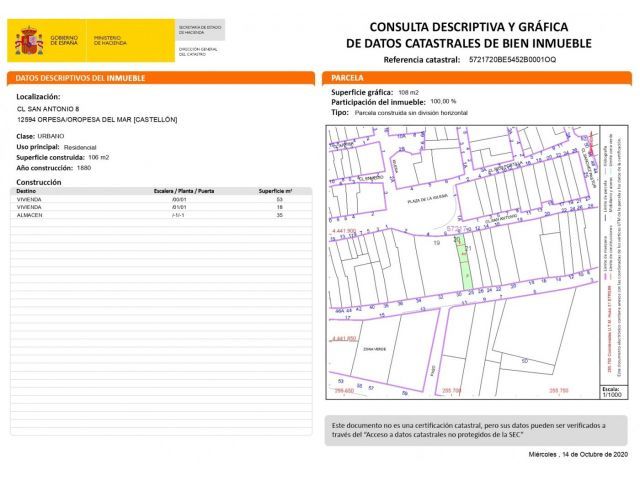640x480 pixels.
Task: Select participation value "100,00 %"
Action: [x=443, y=101]
